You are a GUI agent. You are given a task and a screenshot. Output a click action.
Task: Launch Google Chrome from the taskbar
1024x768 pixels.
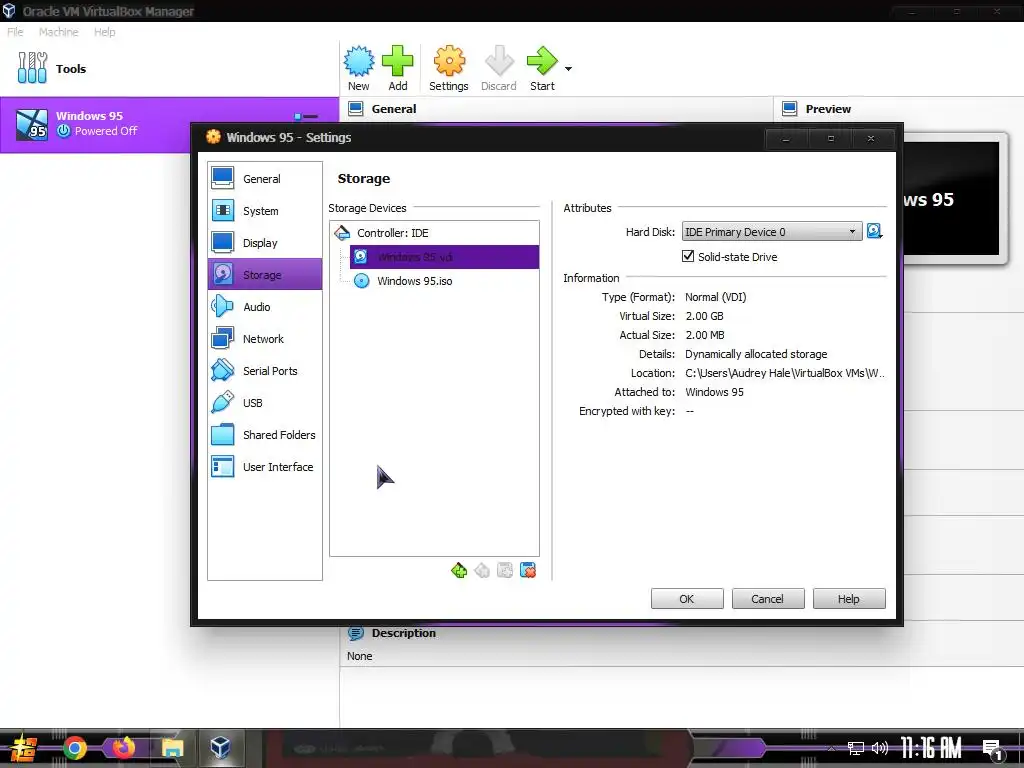click(x=74, y=748)
